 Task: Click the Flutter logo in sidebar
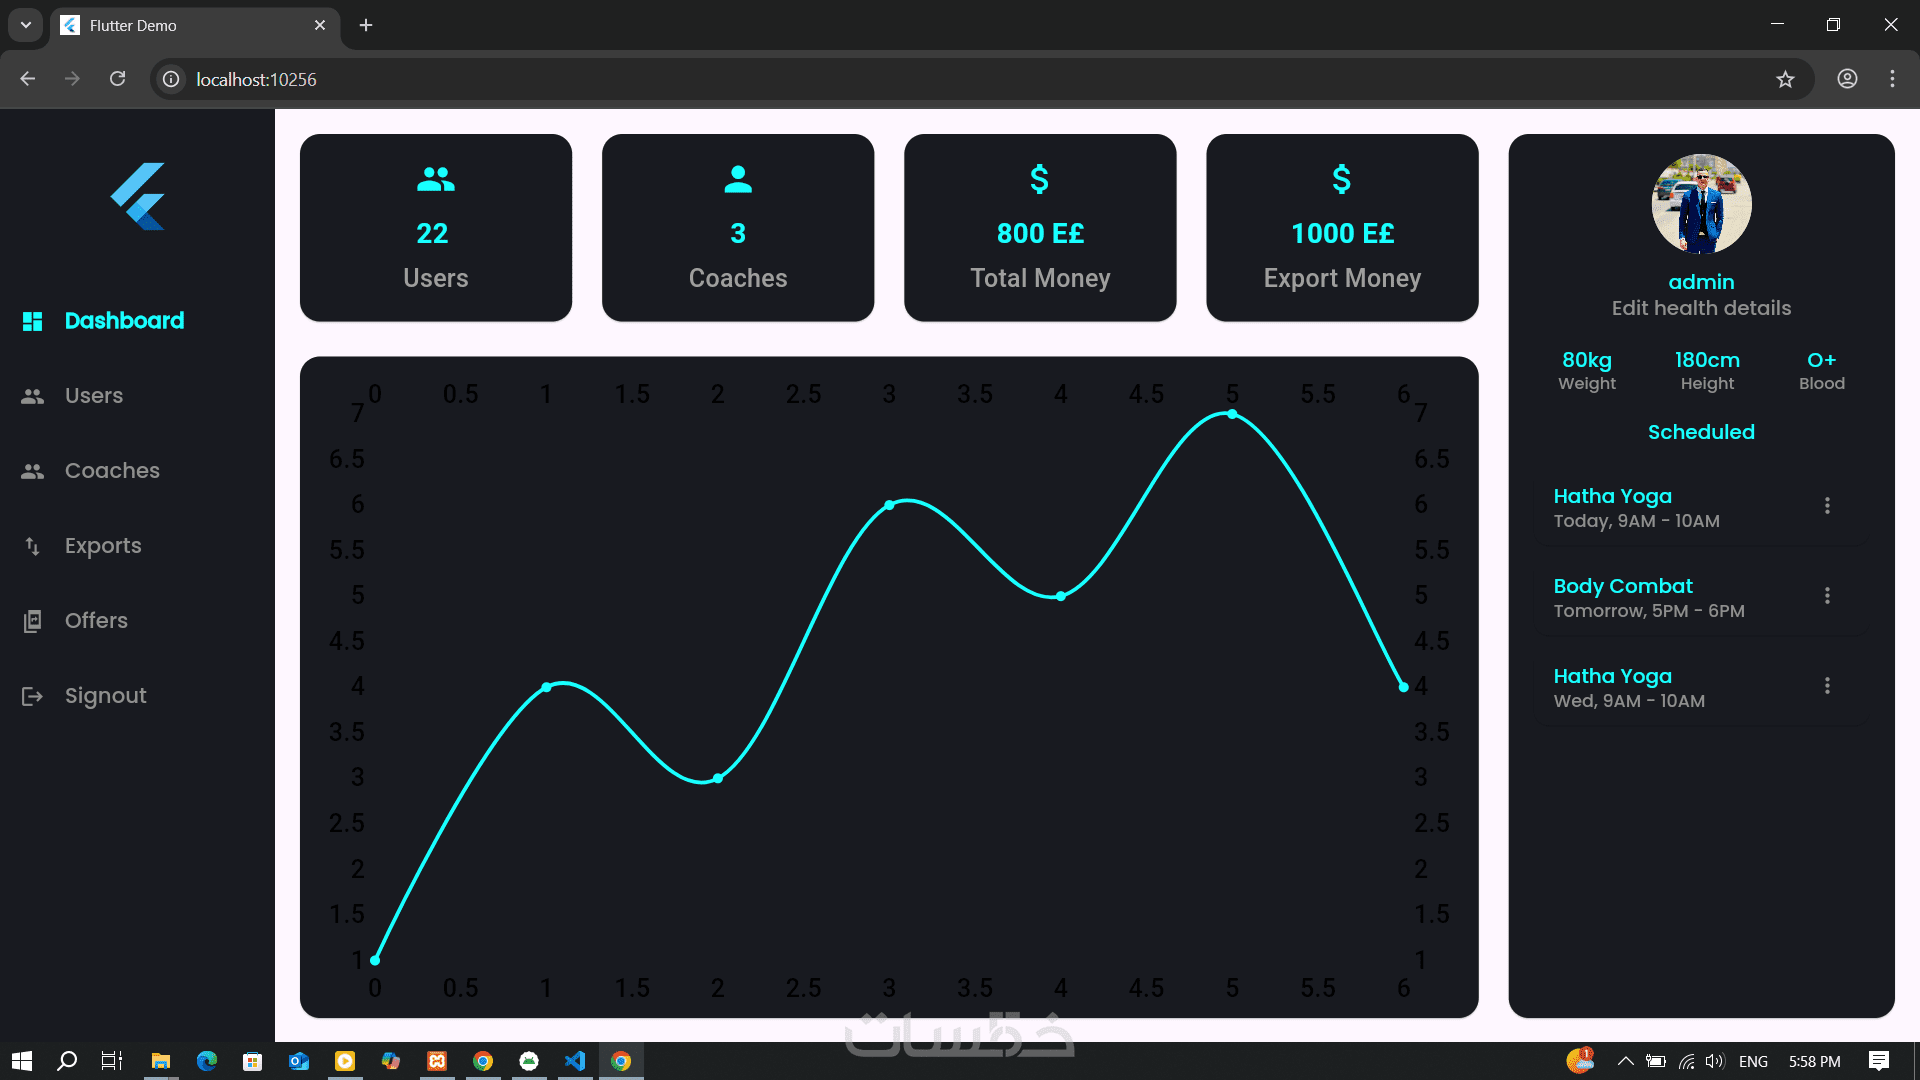(138, 196)
